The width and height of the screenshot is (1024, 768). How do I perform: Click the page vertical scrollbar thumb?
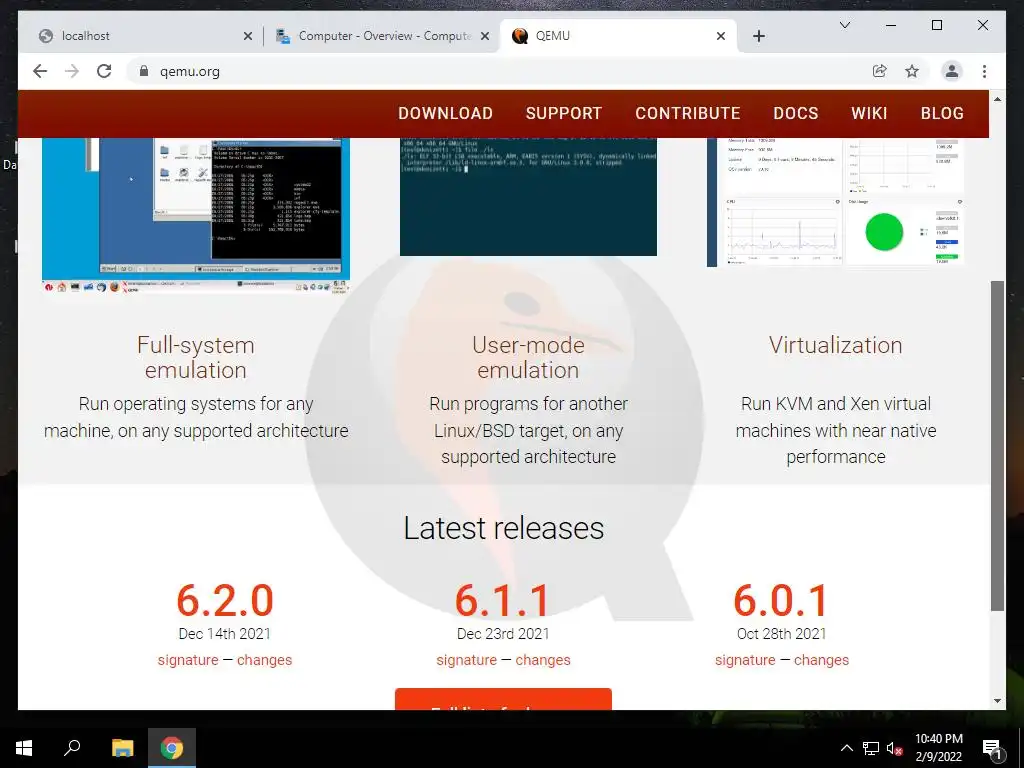tap(997, 446)
